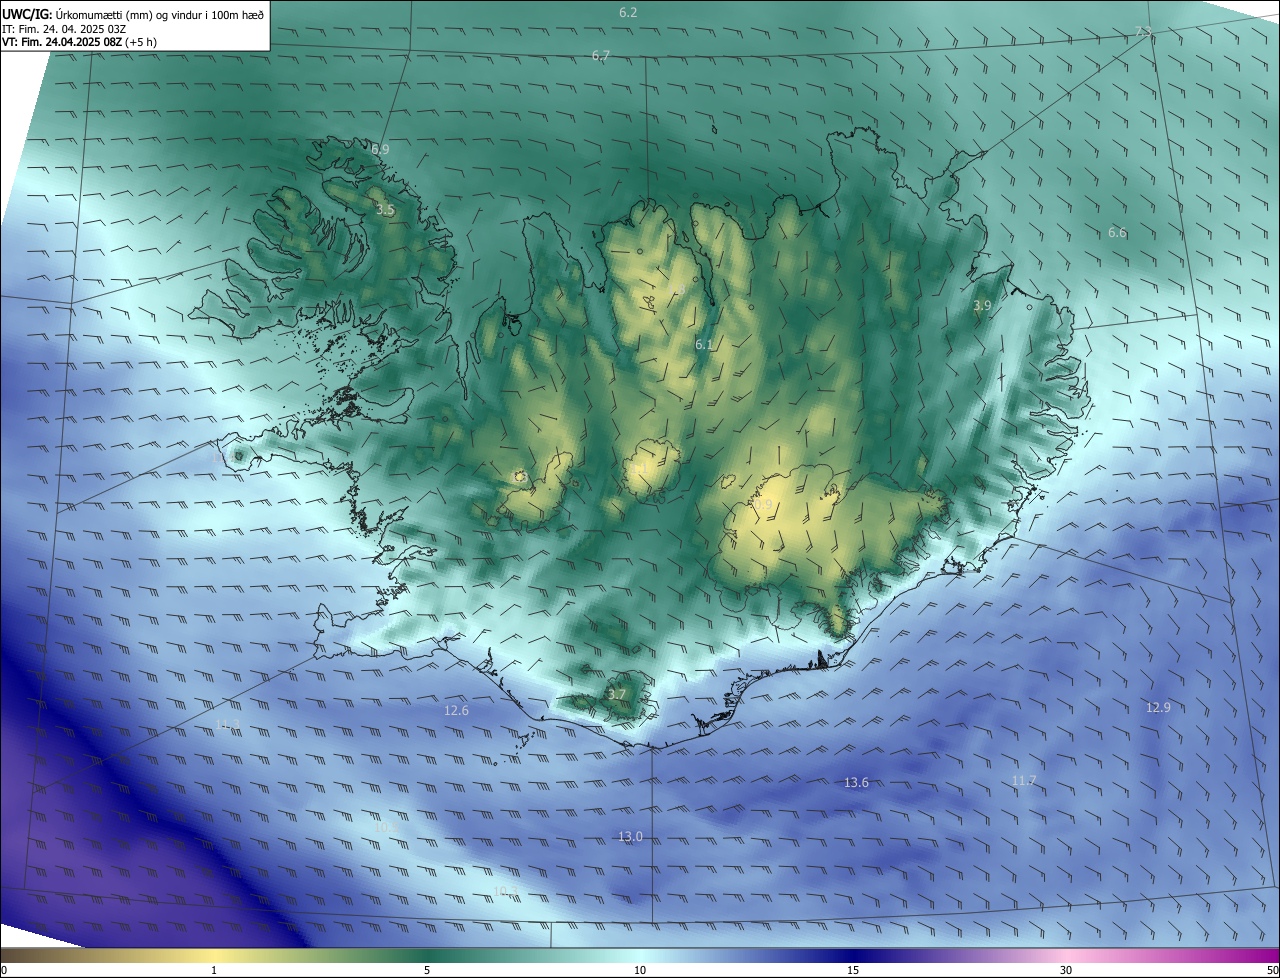Click the 6.6 value label
Image resolution: width=1280 pixels, height=978 pixels.
click(x=1117, y=233)
